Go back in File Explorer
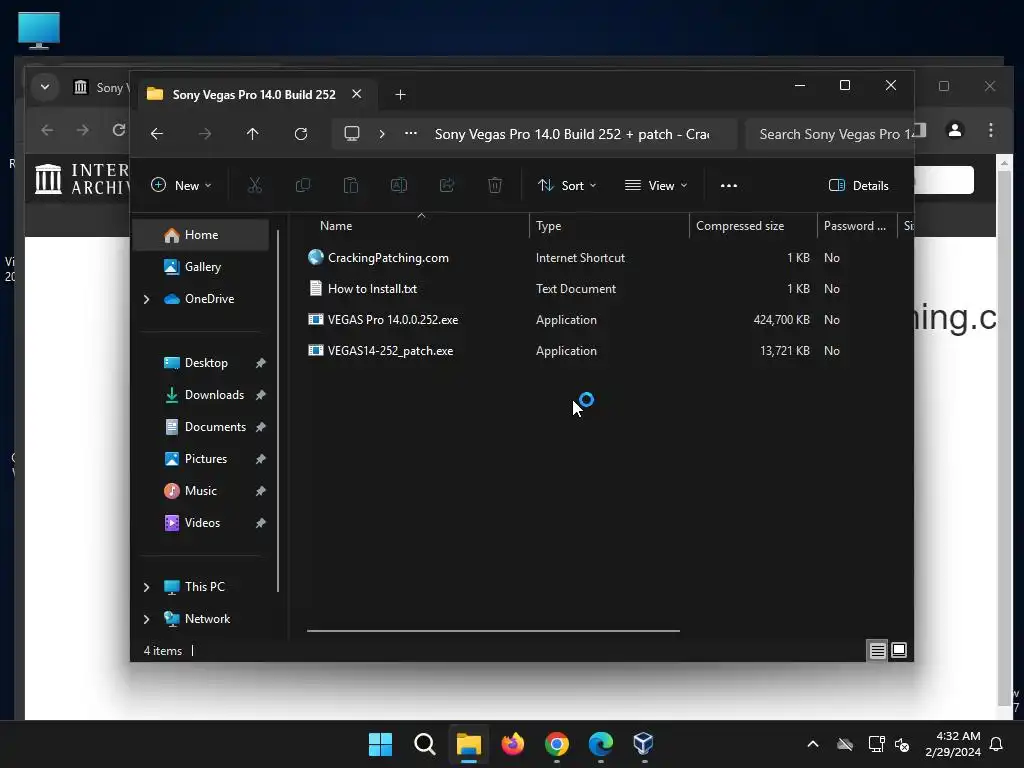 coord(157,134)
